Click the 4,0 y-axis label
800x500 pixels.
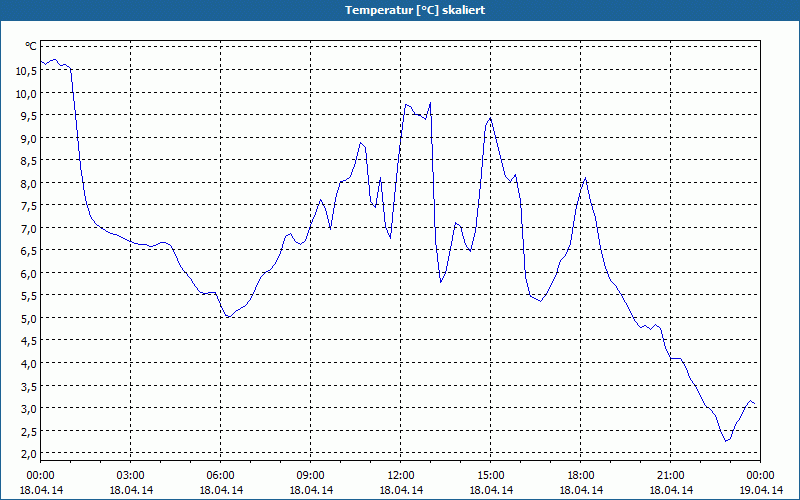(29, 363)
